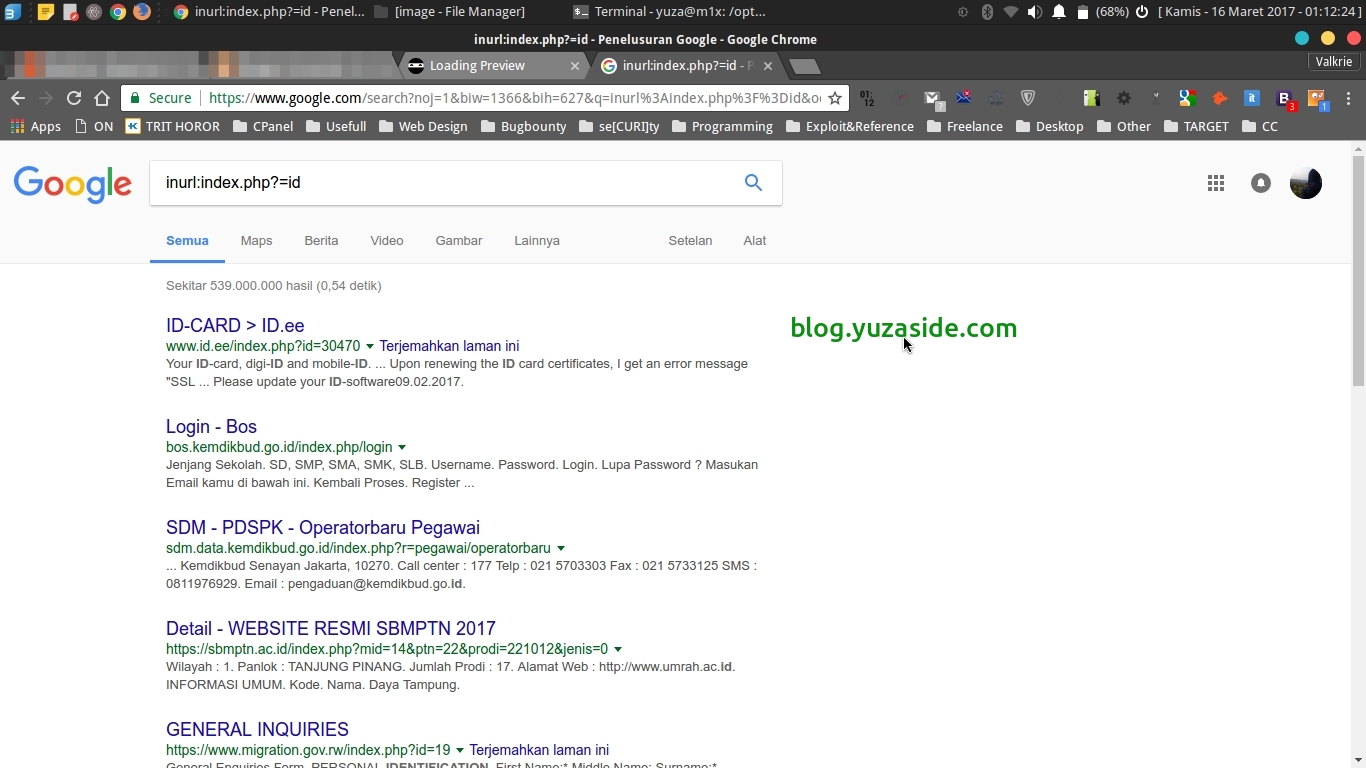Click the green bottle extension icon
The width and height of the screenshot is (1366, 768).
1091,98
